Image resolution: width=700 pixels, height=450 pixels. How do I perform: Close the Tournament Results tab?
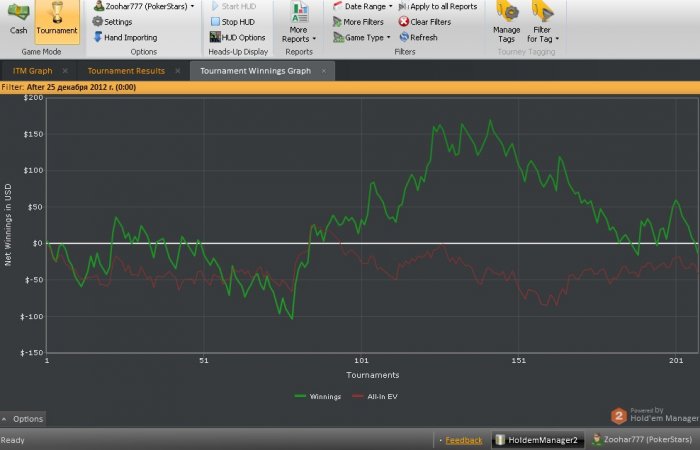[178, 71]
